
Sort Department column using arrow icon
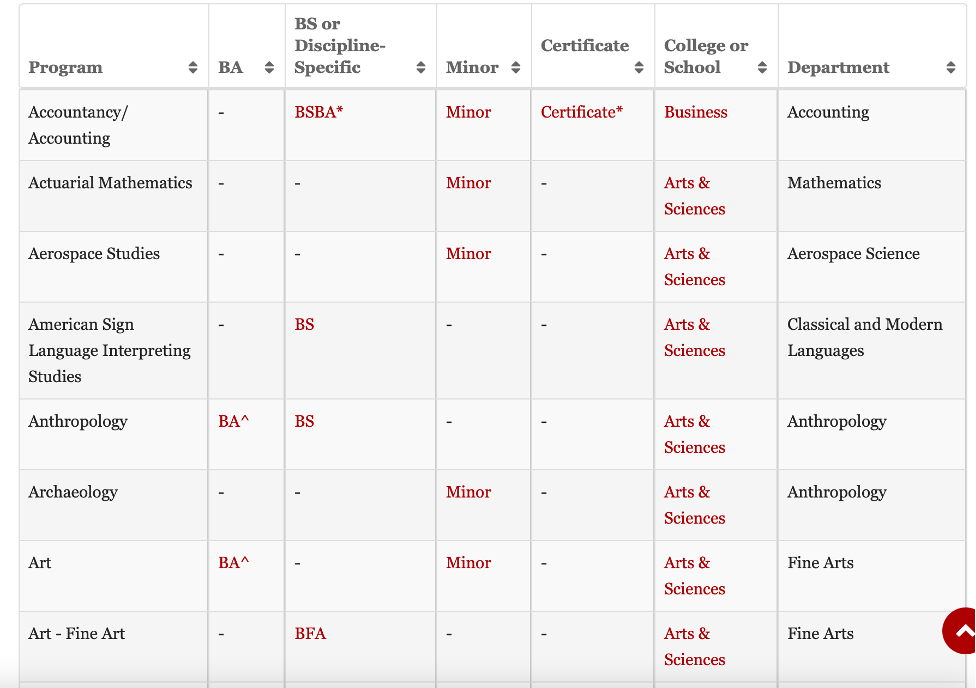[x=950, y=68]
